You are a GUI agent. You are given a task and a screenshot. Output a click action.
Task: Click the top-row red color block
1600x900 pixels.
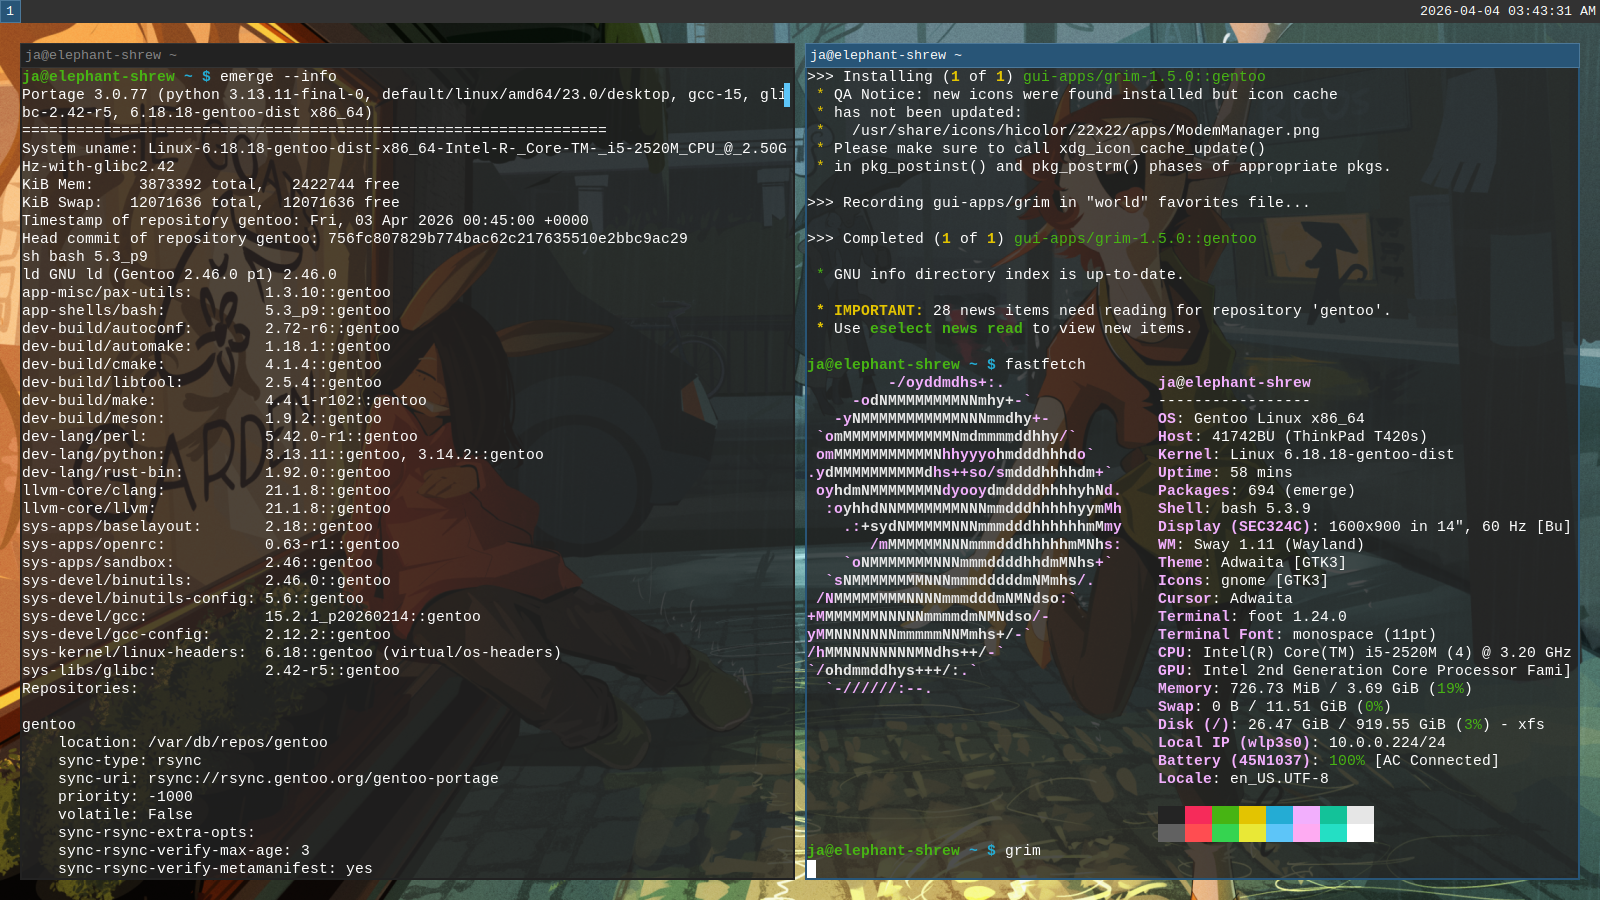(x=1198, y=815)
